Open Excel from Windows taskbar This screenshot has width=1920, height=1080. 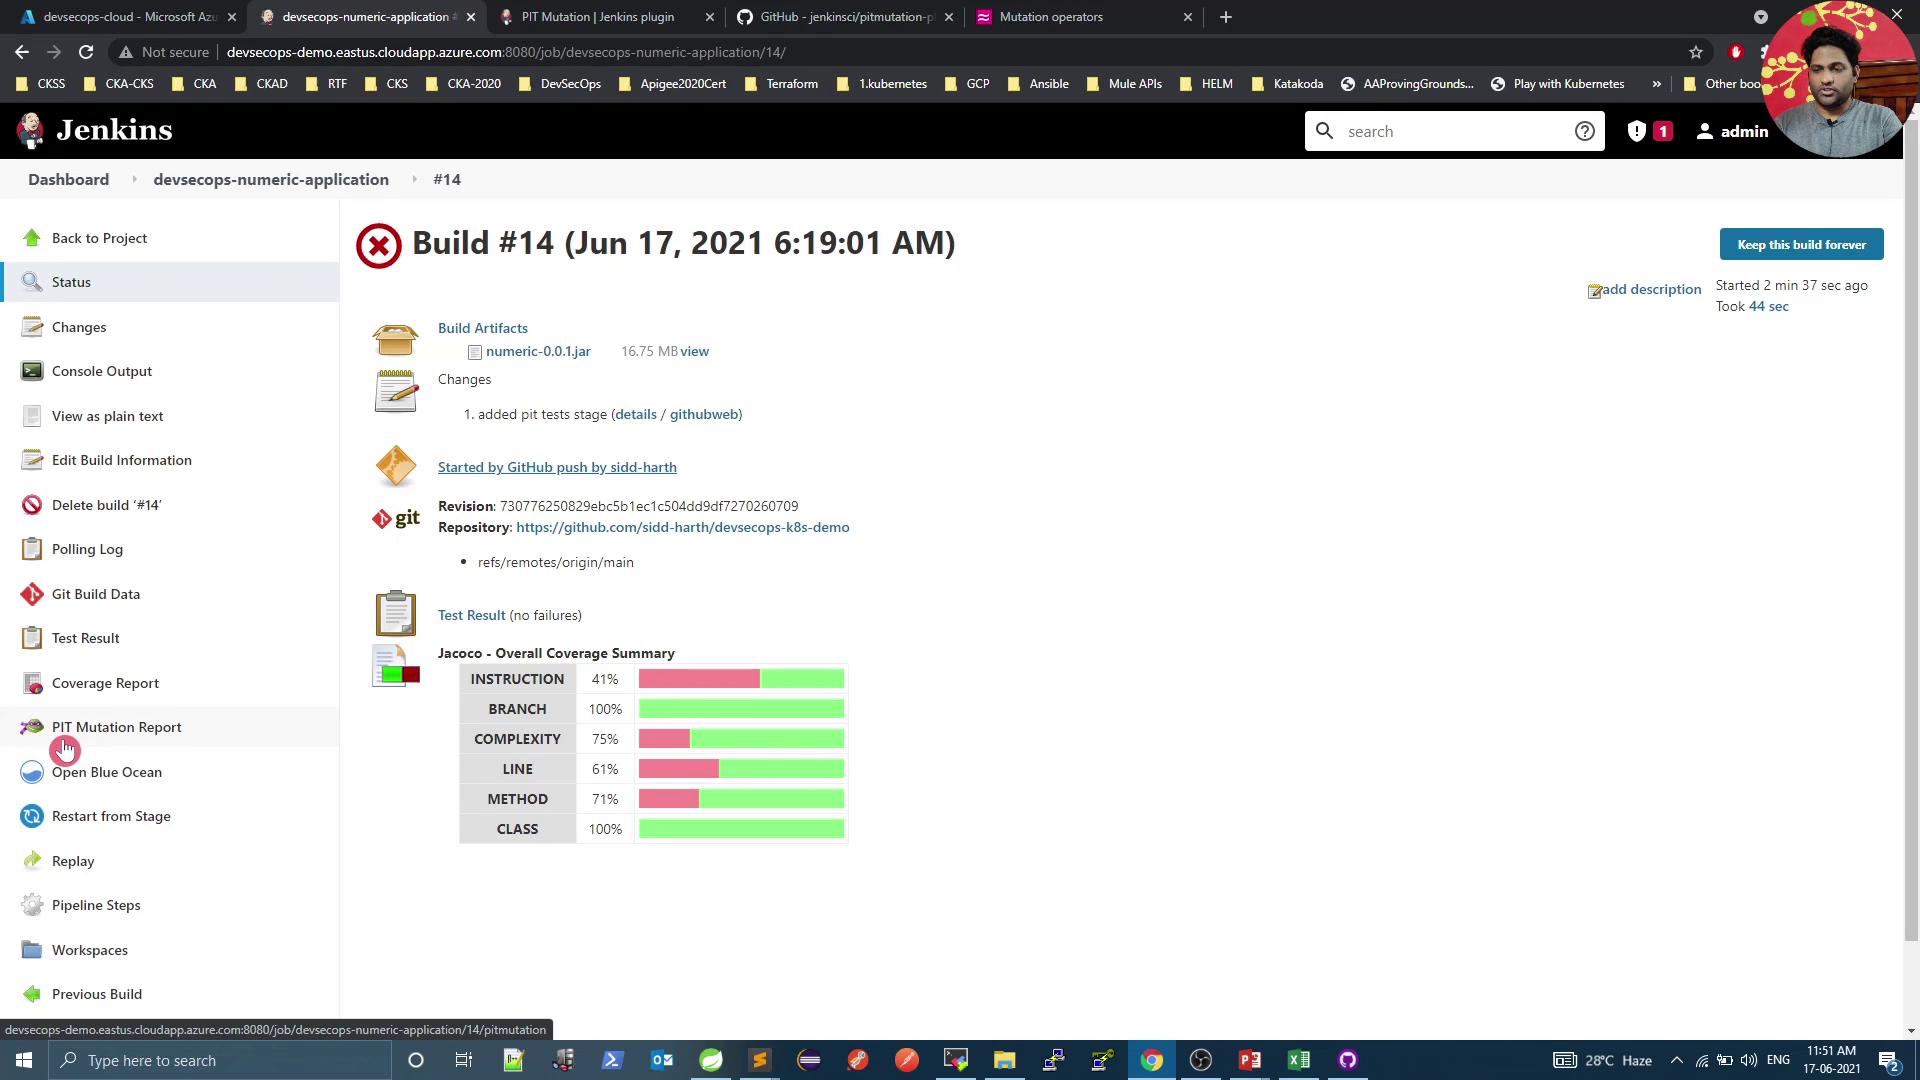pyautogui.click(x=1298, y=1060)
